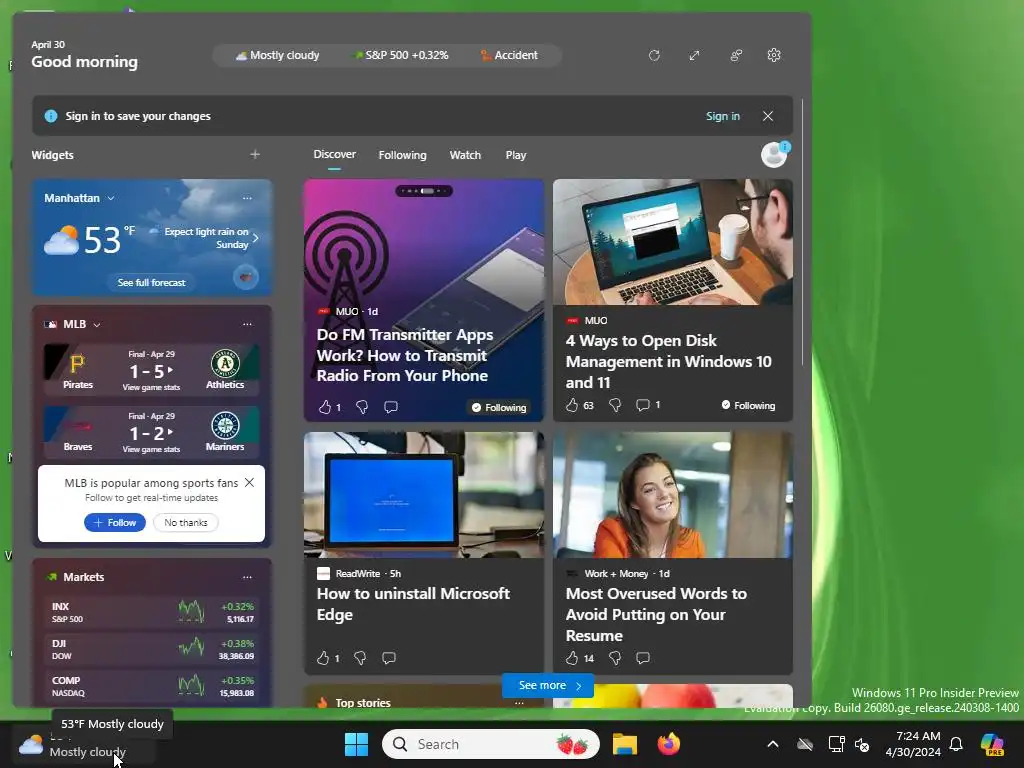Open comments on the Disk Management article
Viewport: 1024px width, 768px height.
643,406
